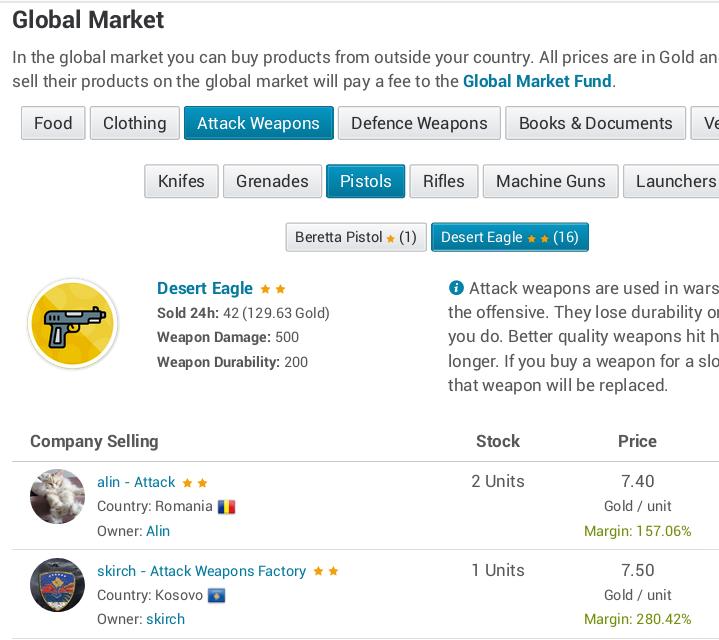Click skirch company emblem avatar
719x640 pixels.
pos(57,585)
